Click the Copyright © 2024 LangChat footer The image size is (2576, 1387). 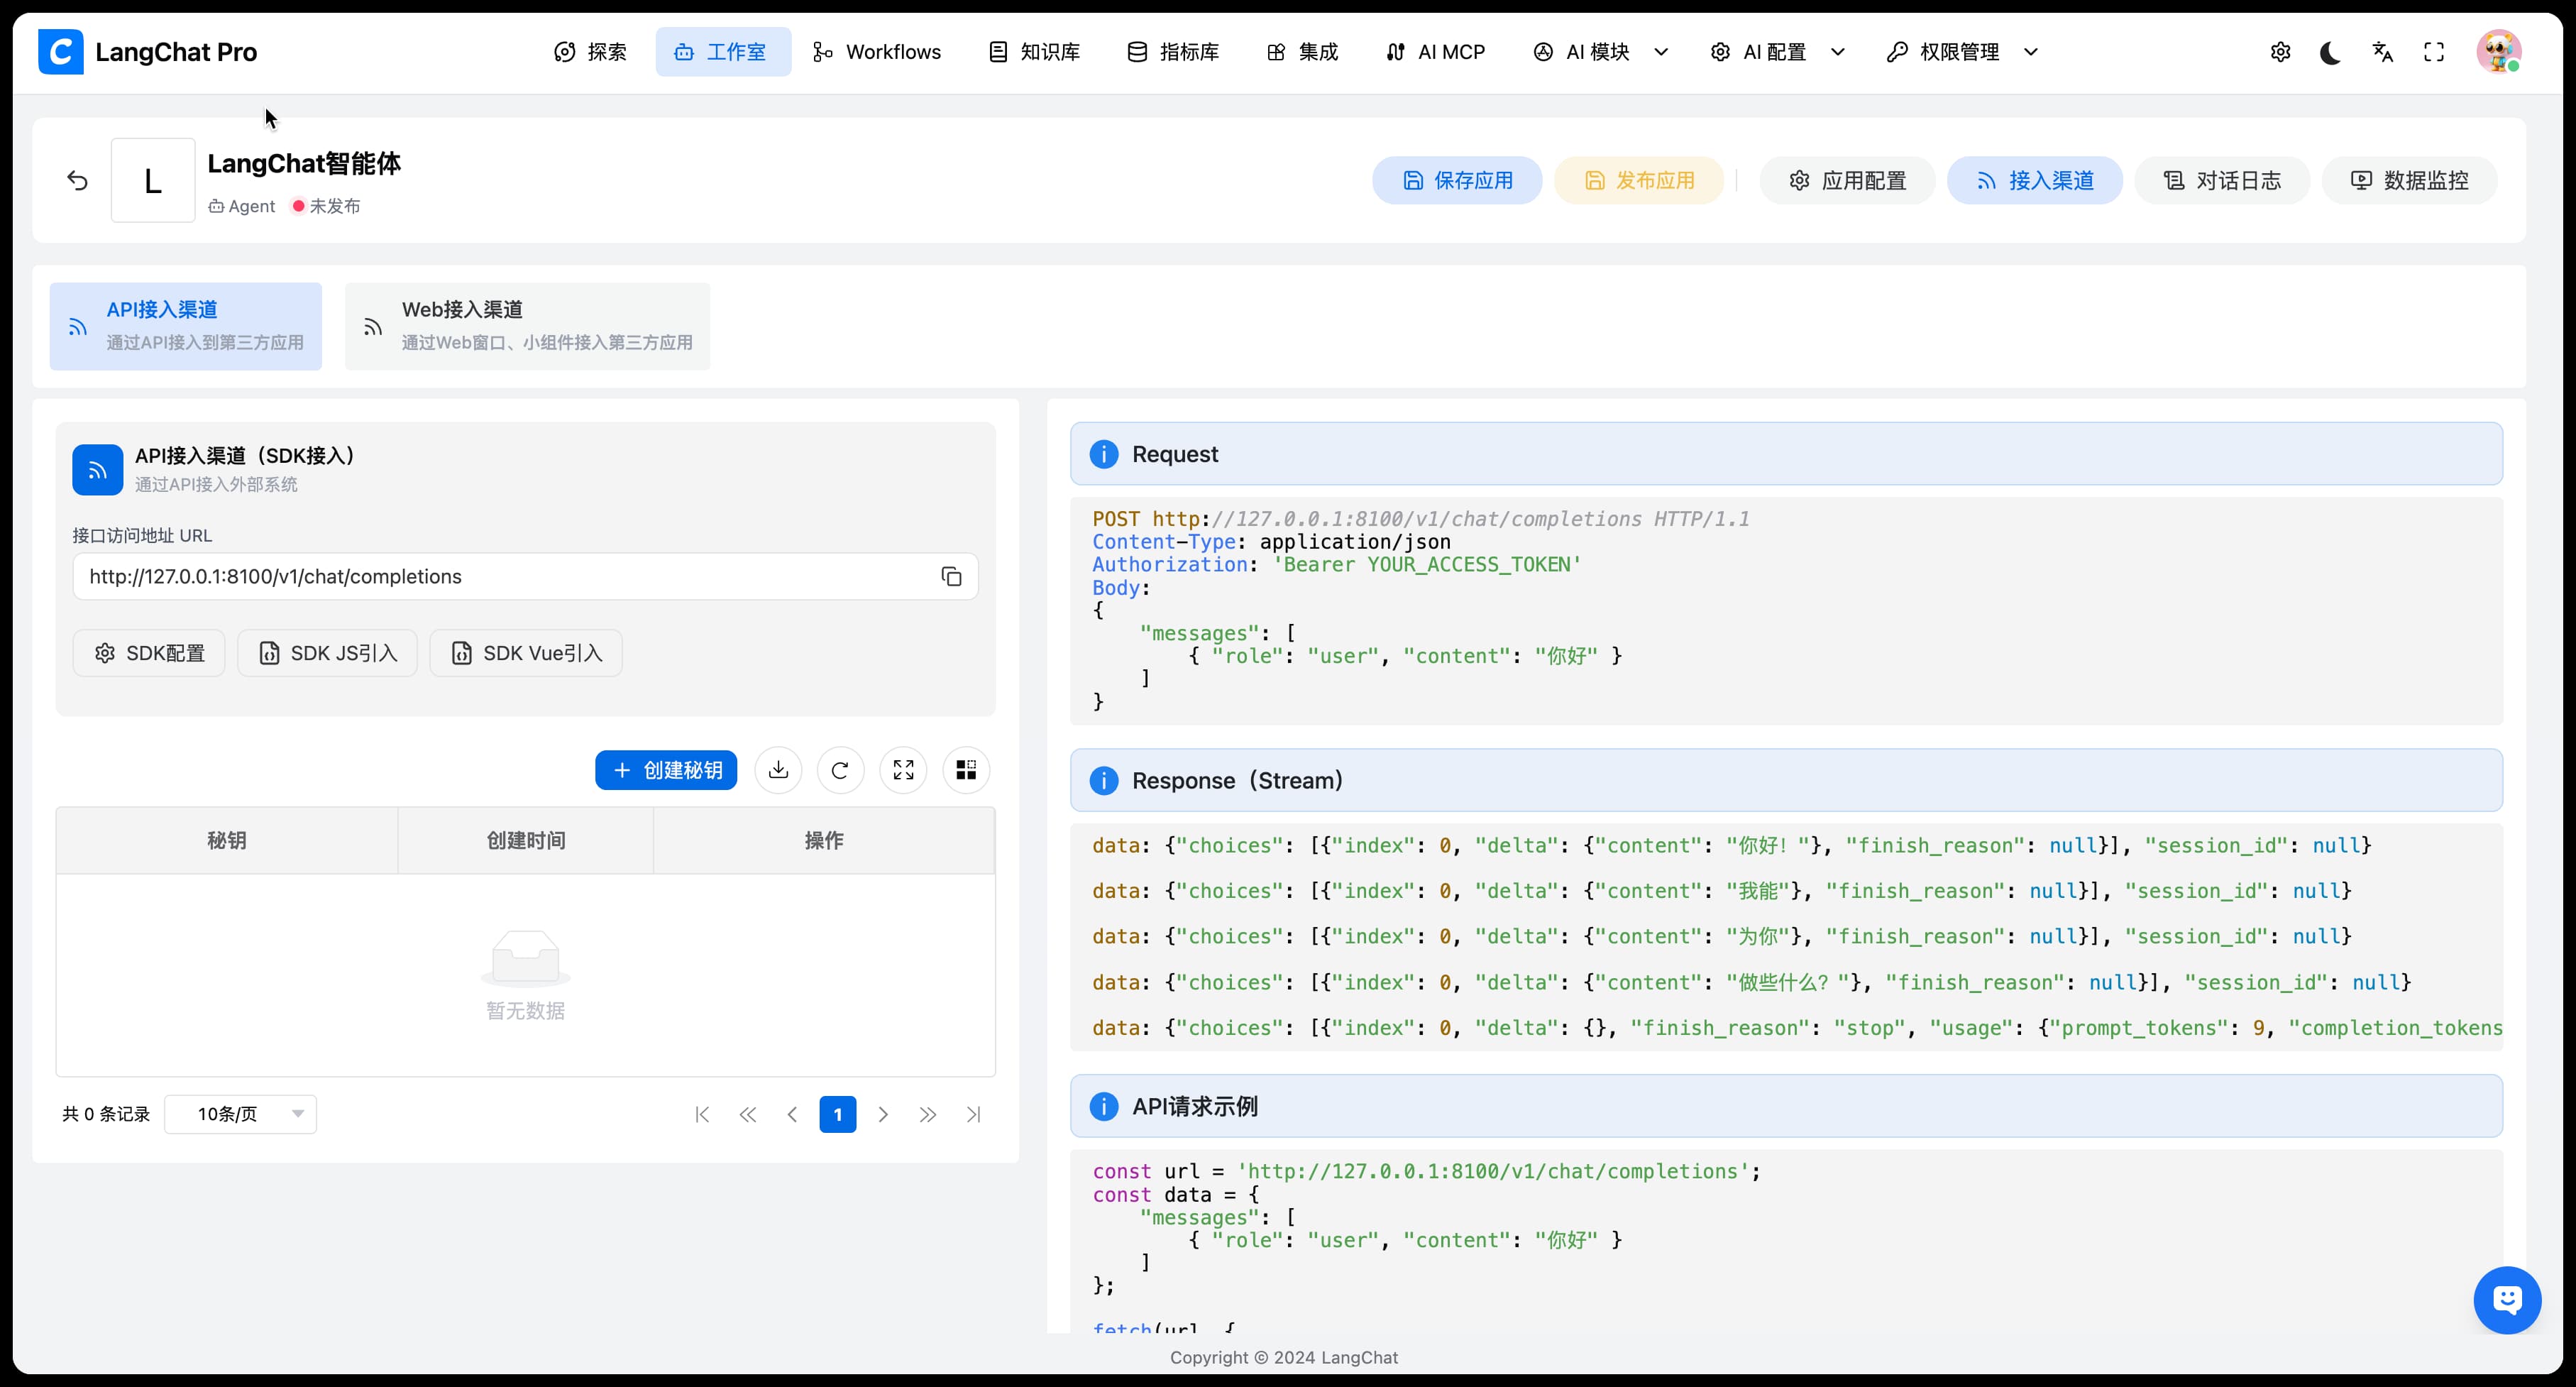pyautogui.click(x=1284, y=1358)
